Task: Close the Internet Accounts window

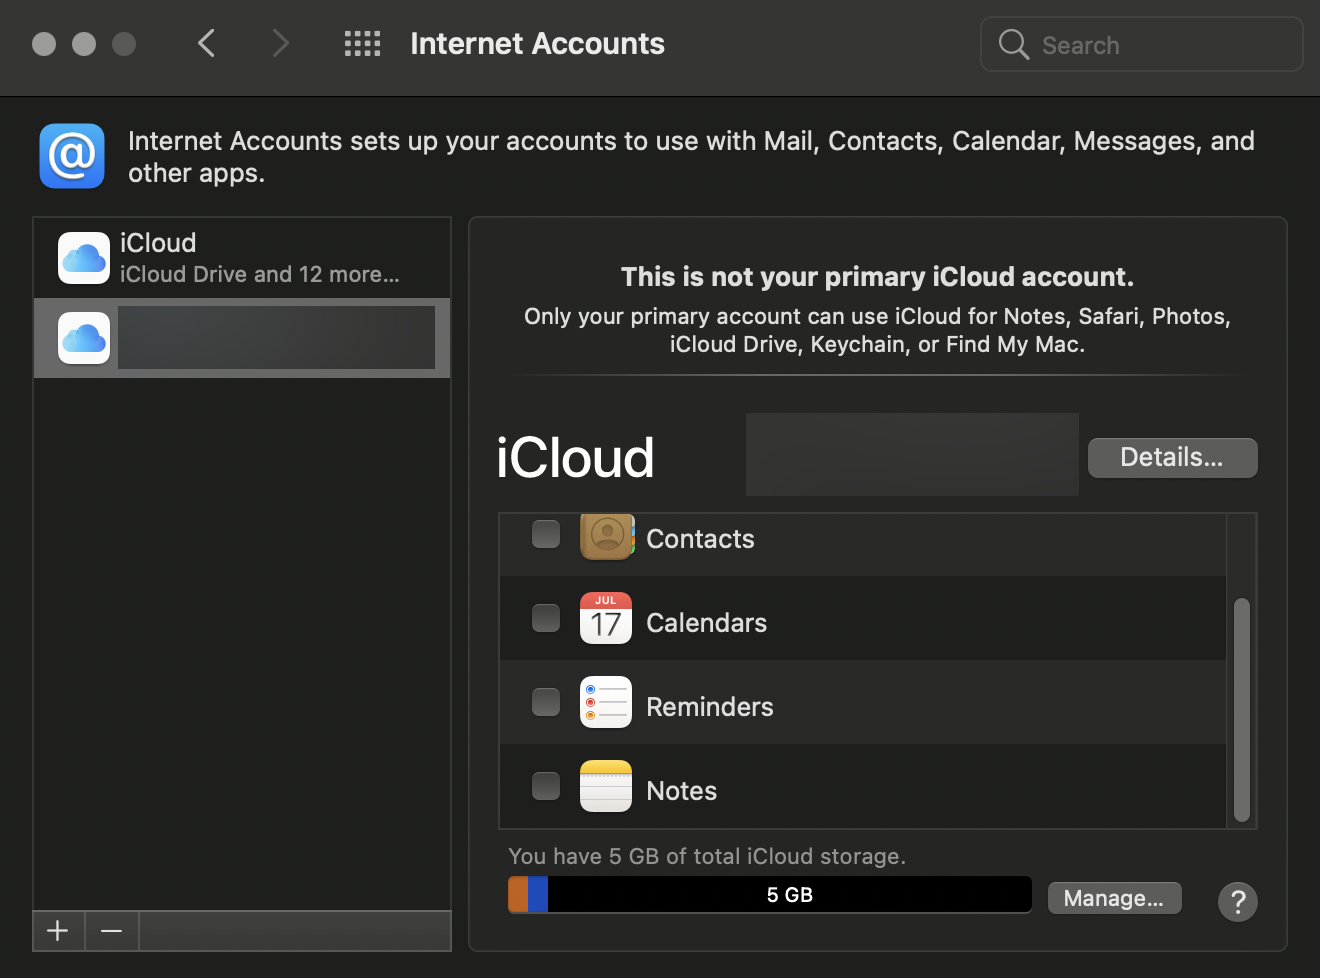Action: point(44,44)
